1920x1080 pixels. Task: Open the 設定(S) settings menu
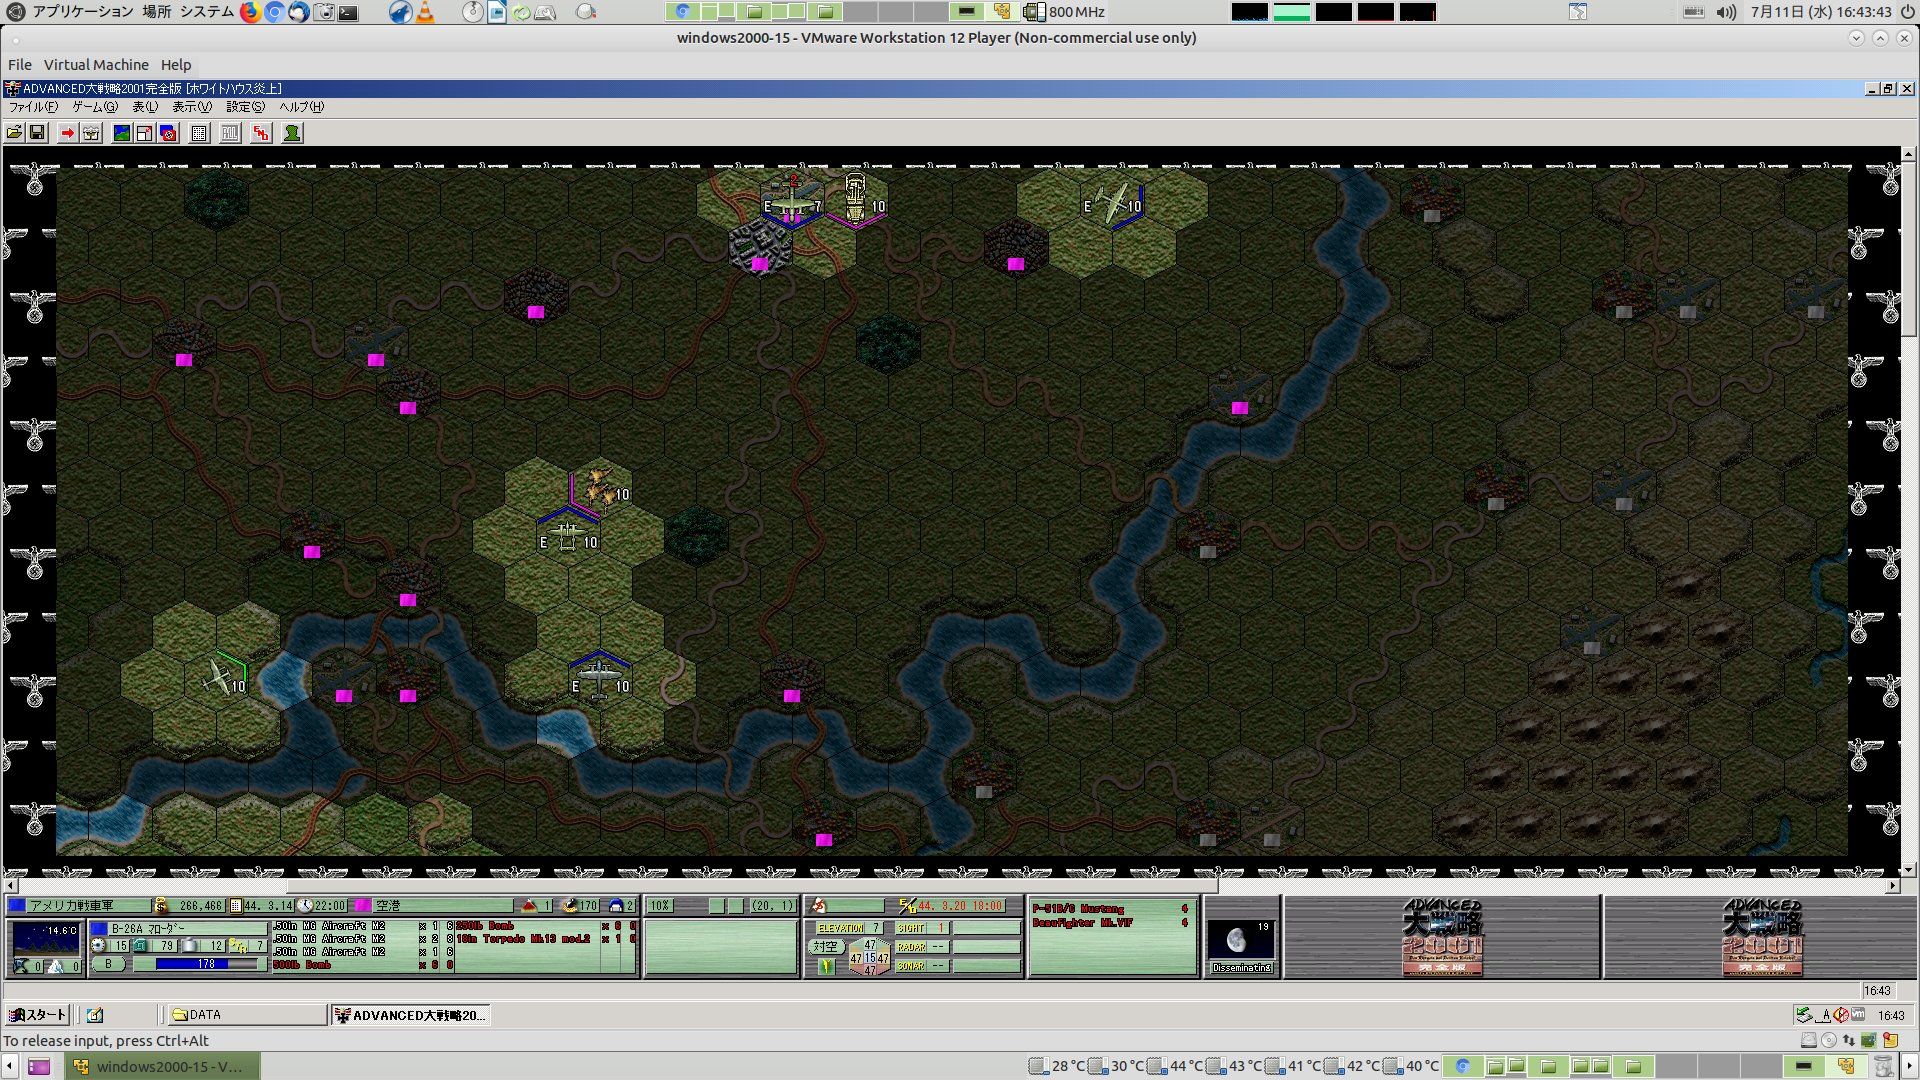click(245, 107)
